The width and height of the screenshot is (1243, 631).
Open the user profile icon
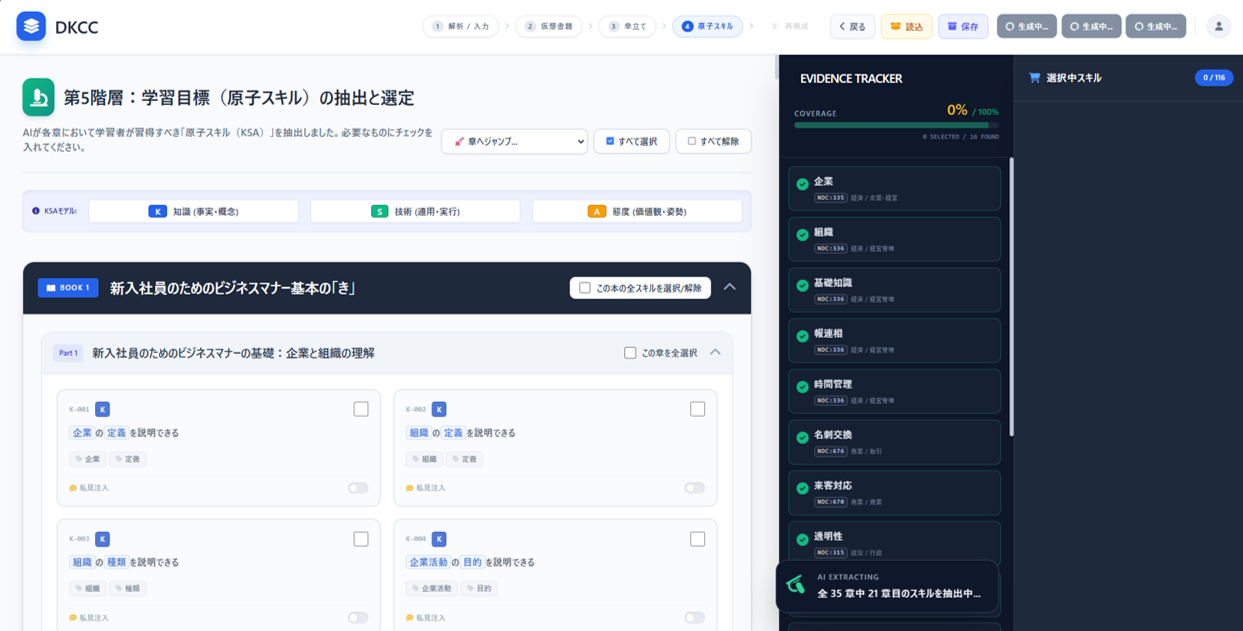(1218, 27)
